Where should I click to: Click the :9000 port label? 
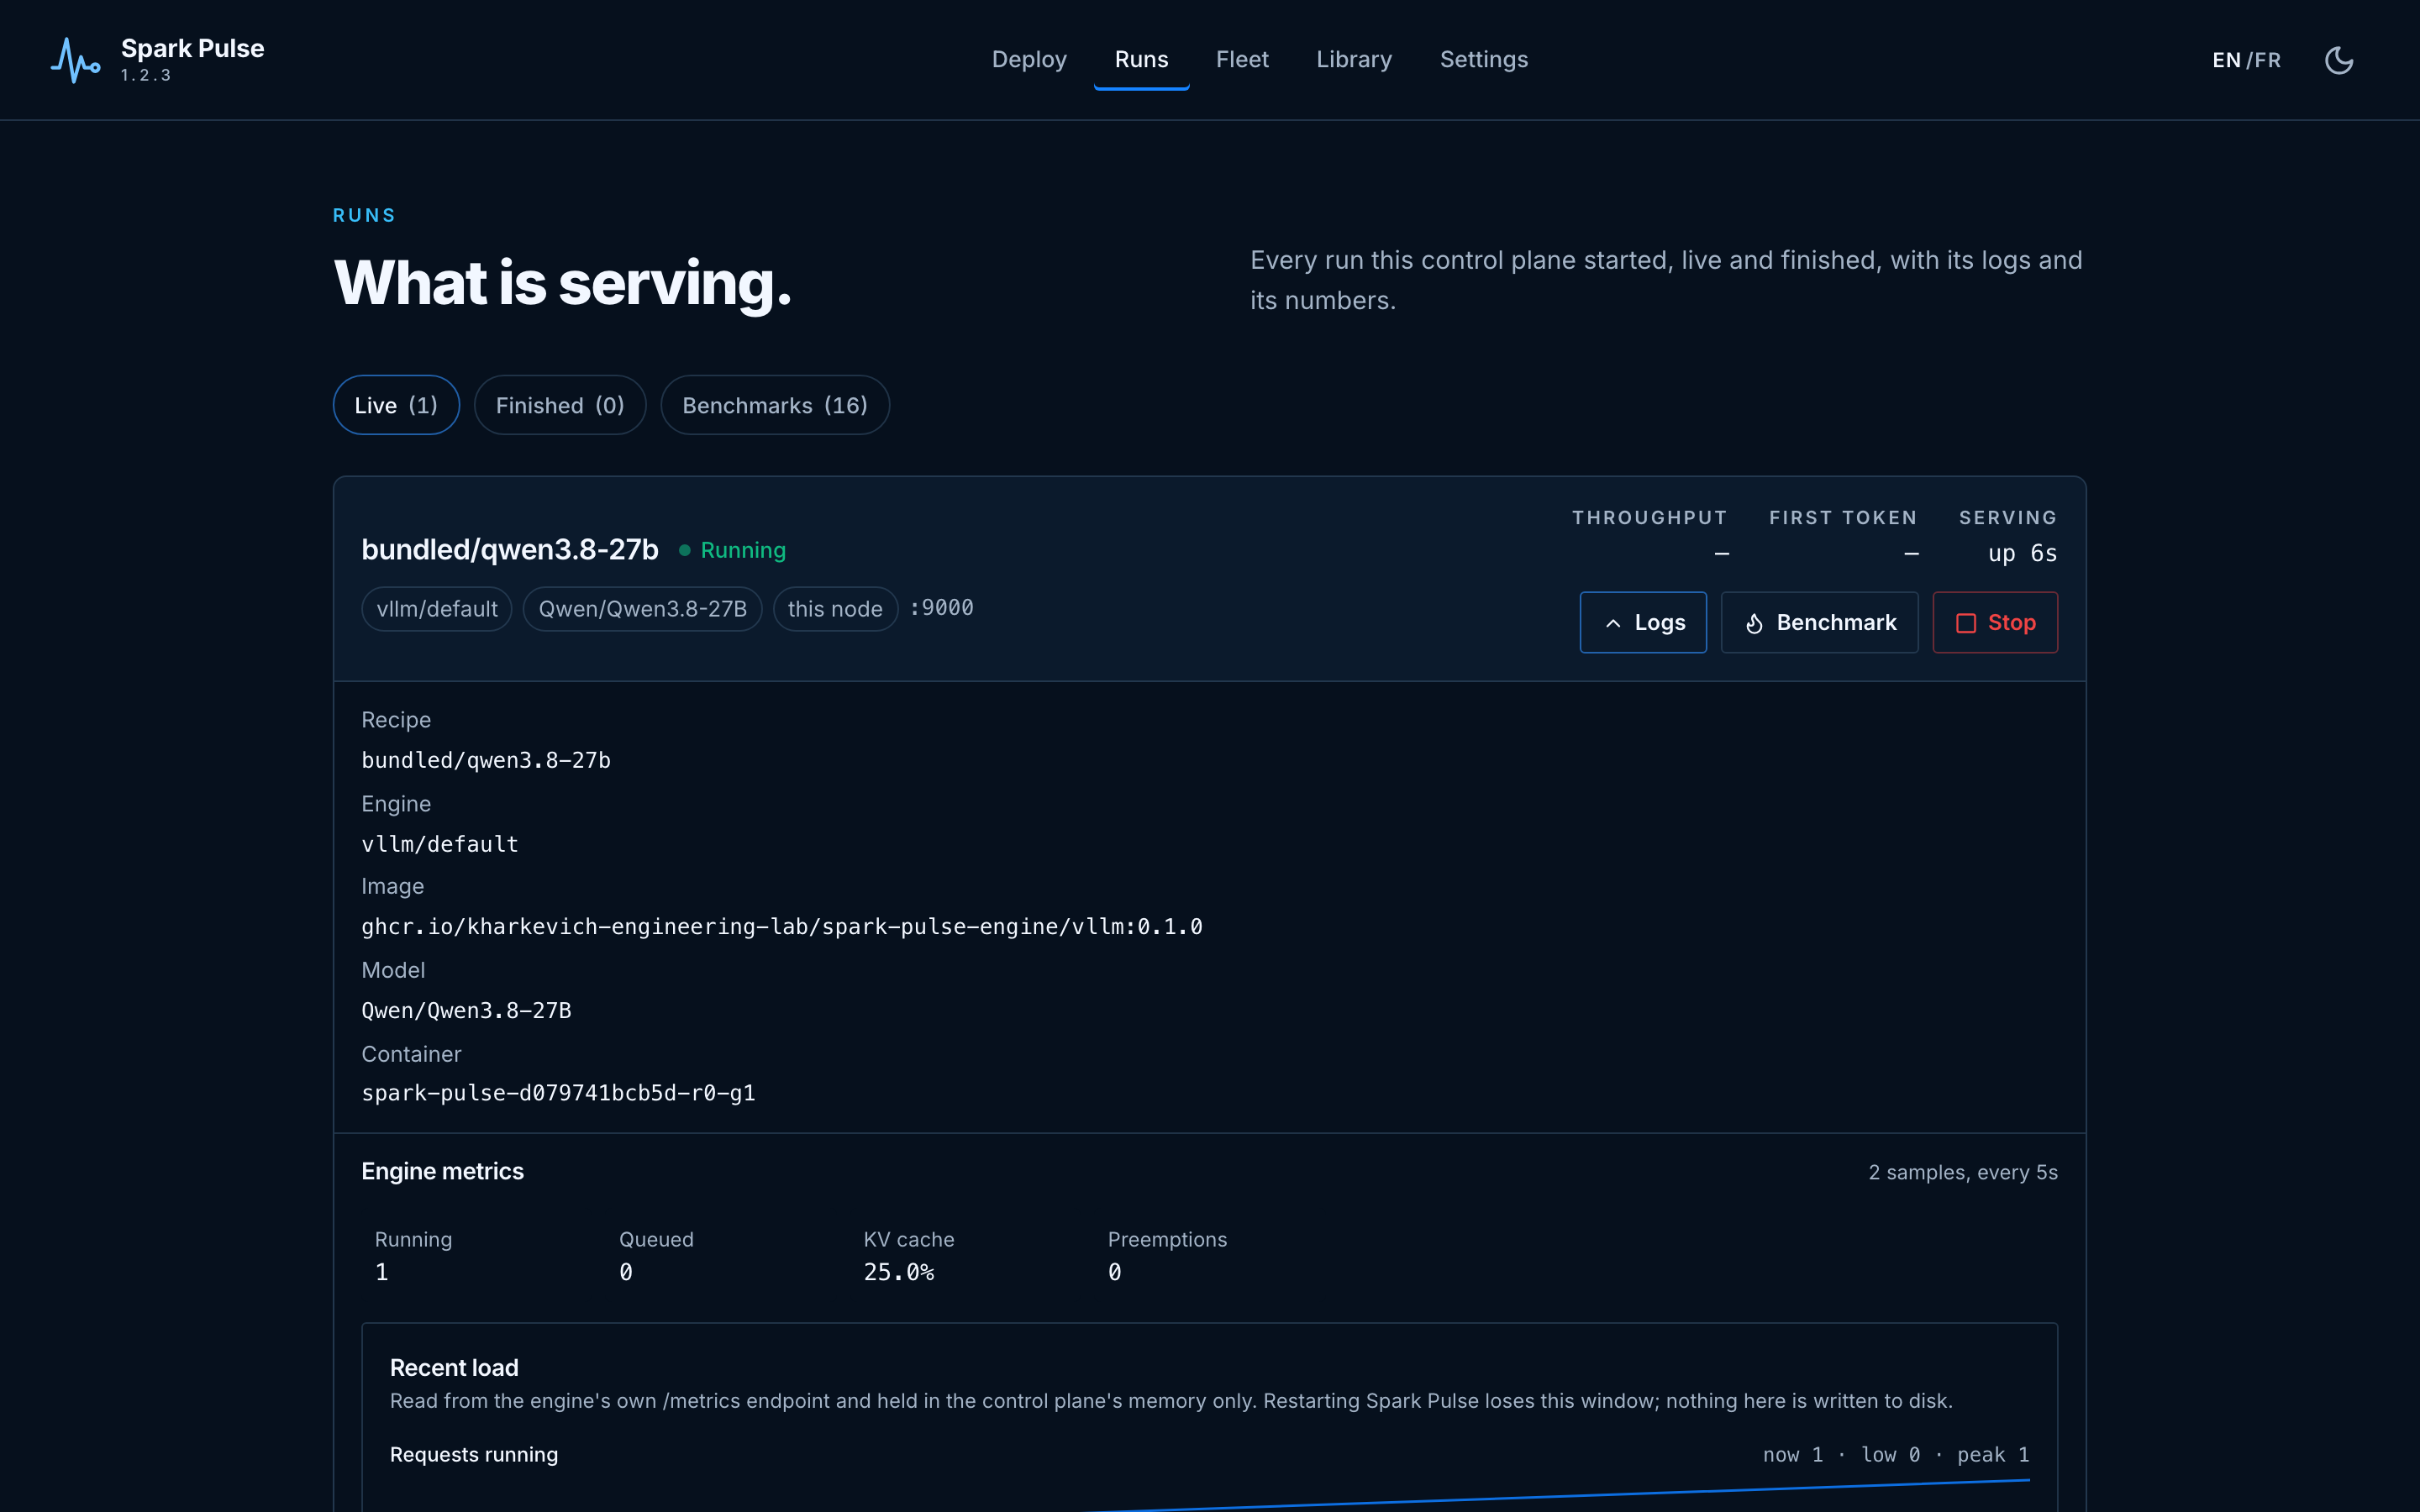pyautogui.click(x=941, y=608)
